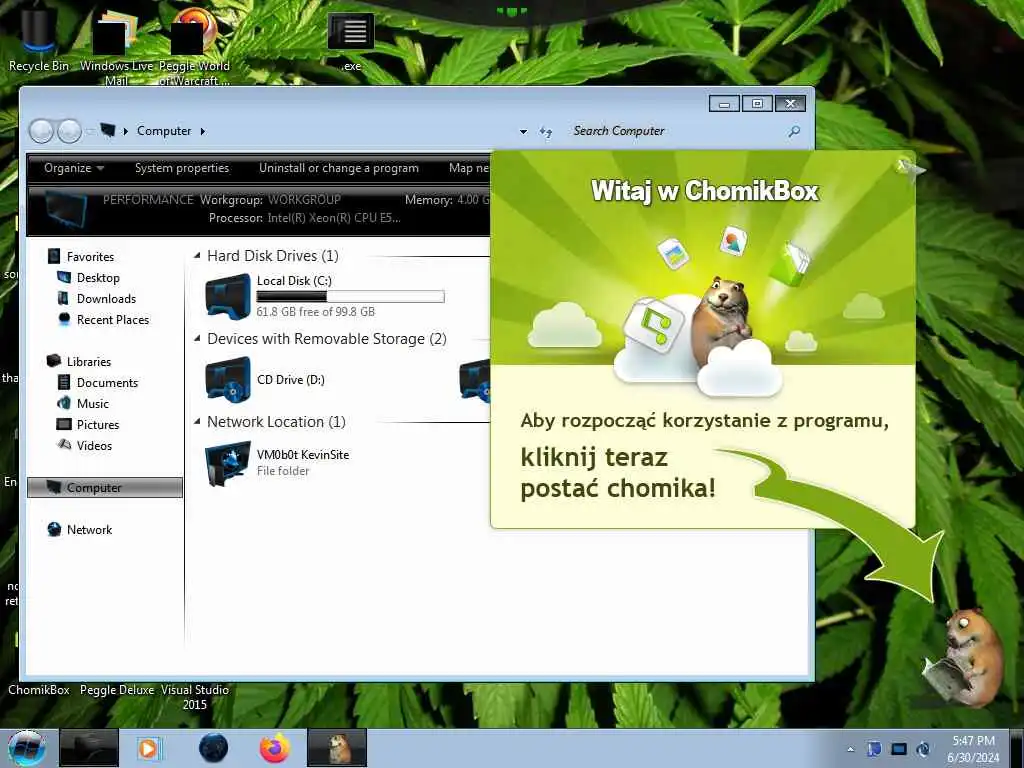
Task: Click the Forward navigation button in Explorer
Action: coord(69,131)
